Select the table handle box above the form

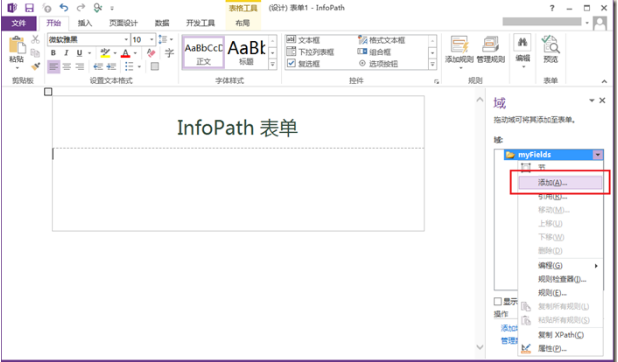48,92
